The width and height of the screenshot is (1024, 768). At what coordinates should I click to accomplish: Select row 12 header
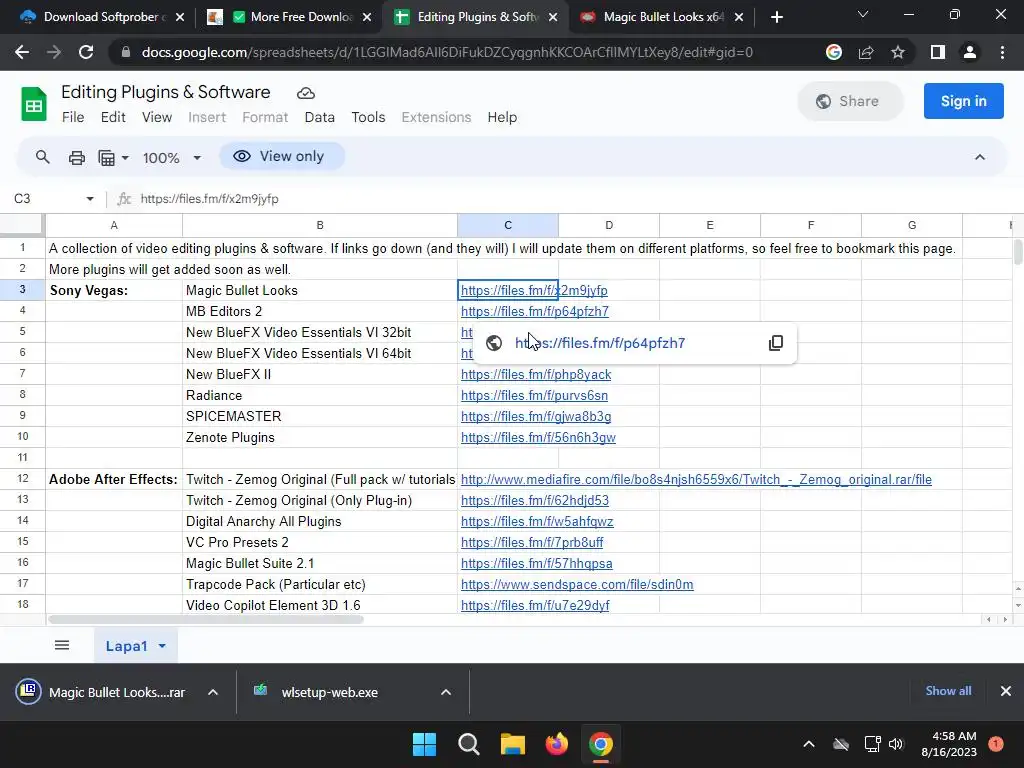(x=23, y=479)
